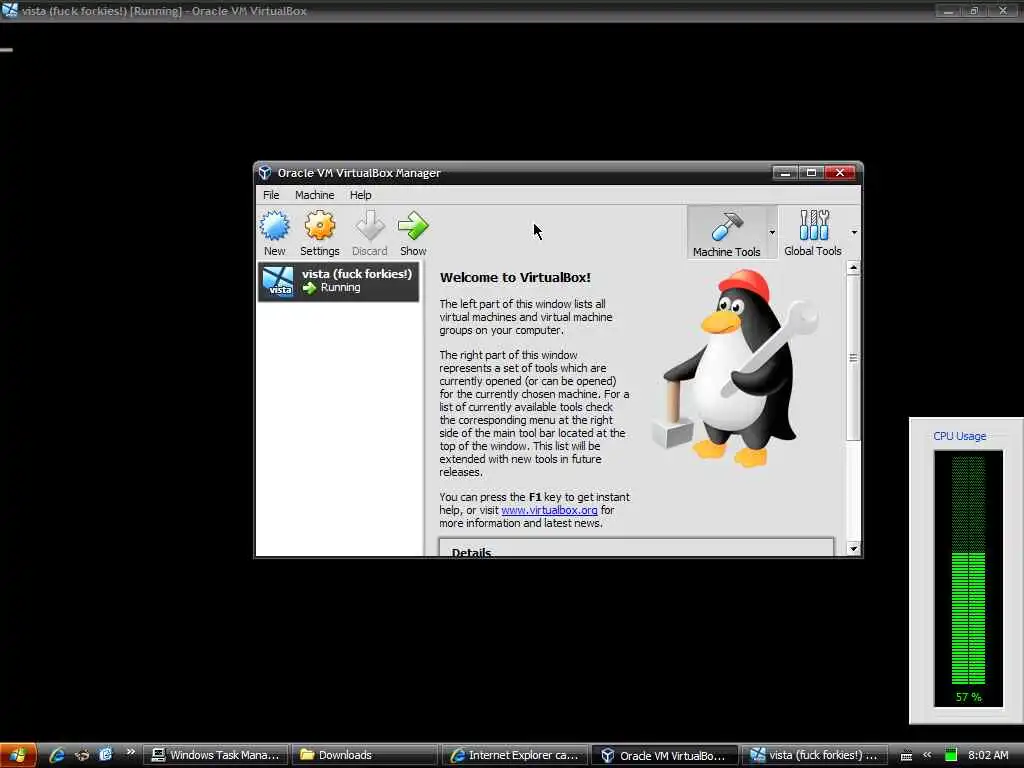1024x768 pixels.
Task: Click the penguin mascot image
Action: 735,368
